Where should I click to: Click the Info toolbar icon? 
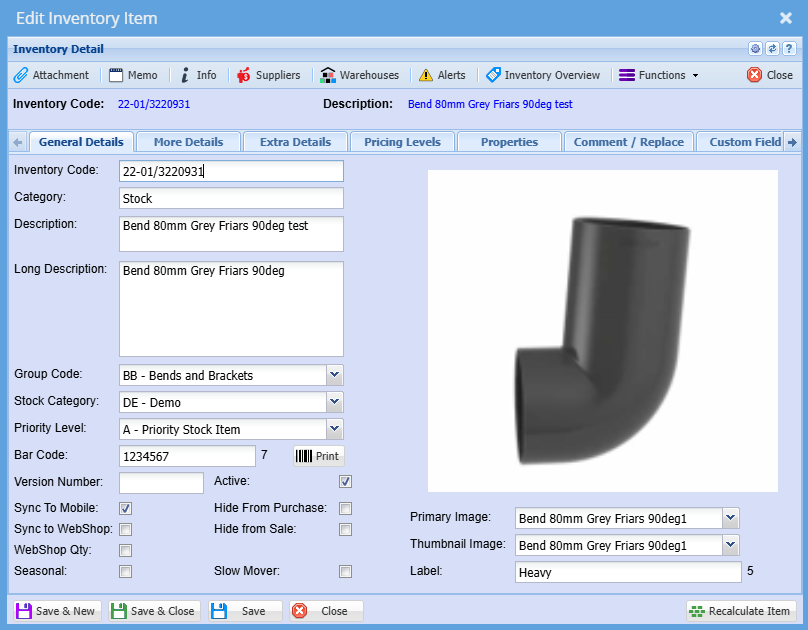198,75
